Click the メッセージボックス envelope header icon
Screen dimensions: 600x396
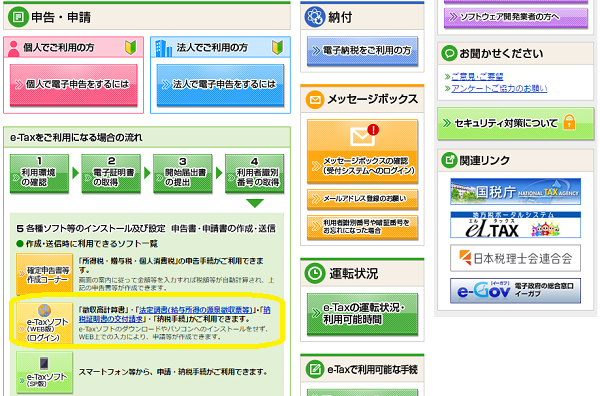coord(315,99)
